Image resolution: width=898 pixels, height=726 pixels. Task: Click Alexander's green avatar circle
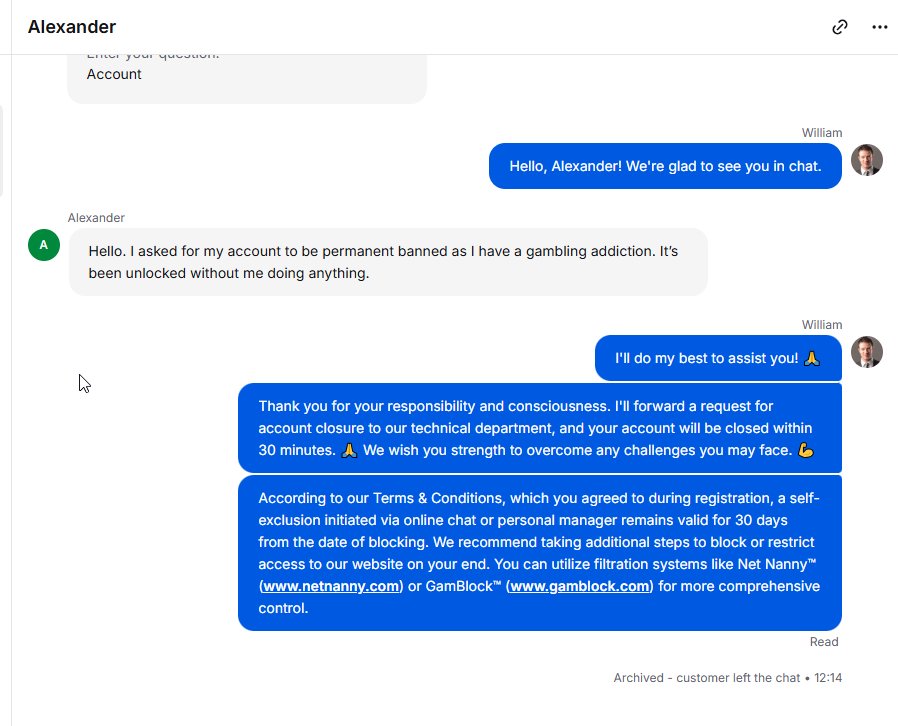[44, 245]
